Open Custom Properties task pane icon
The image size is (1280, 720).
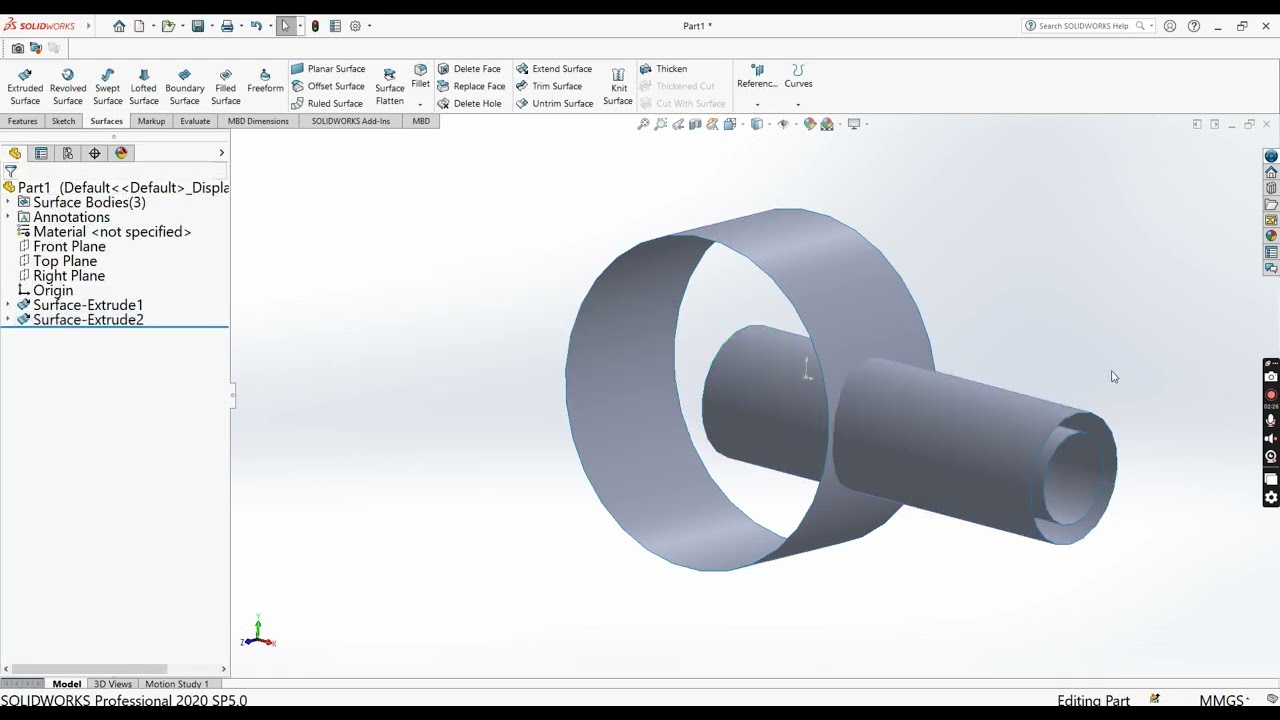click(x=1271, y=252)
